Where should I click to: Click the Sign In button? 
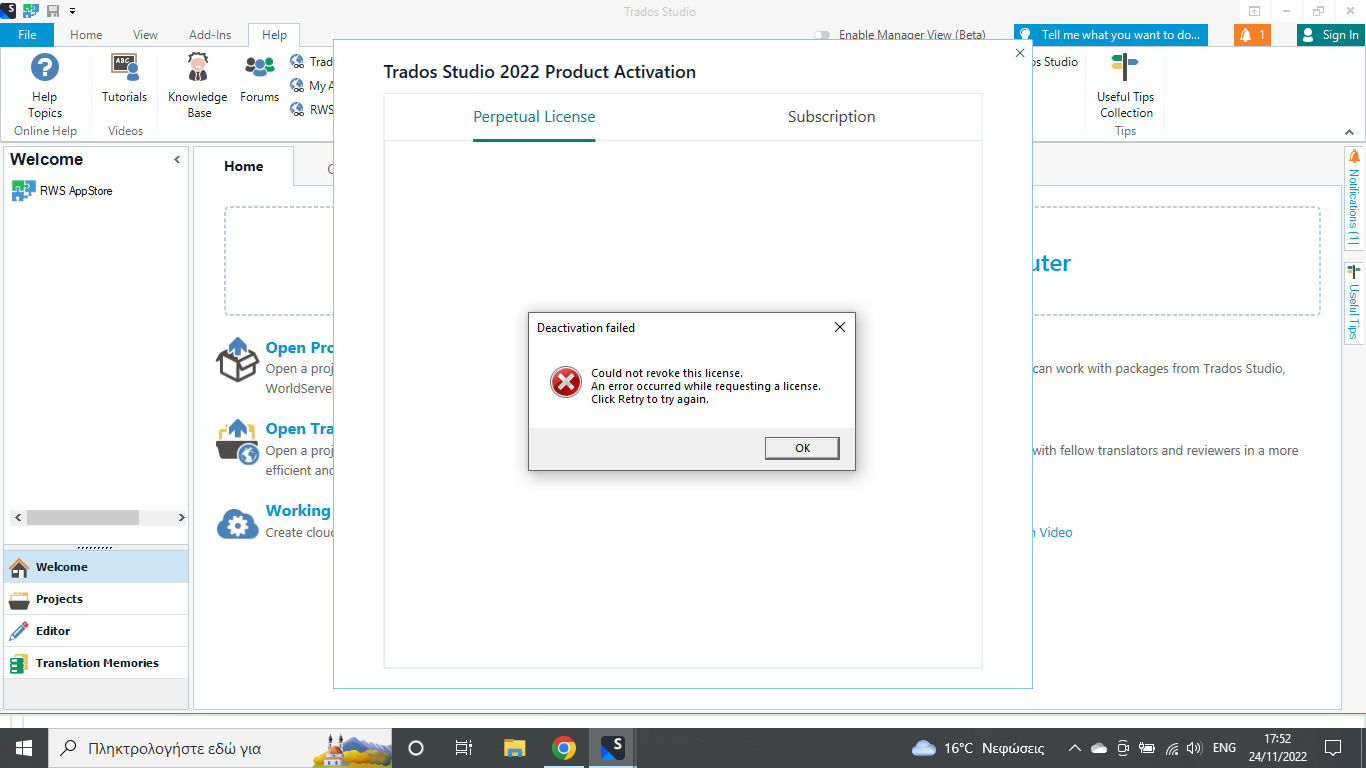click(1331, 35)
